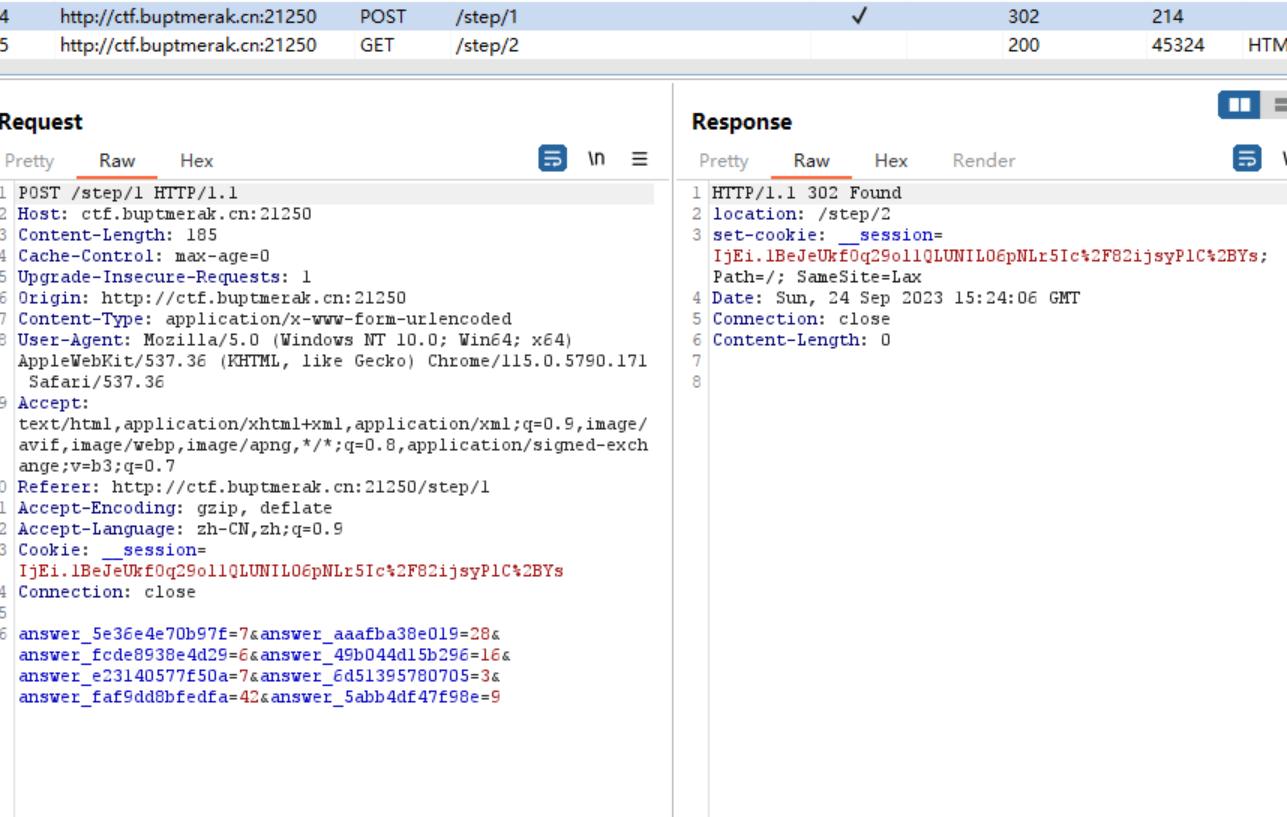Click the response Date header line
The width and height of the screenshot is (1287, 817).
pos(896,298)
